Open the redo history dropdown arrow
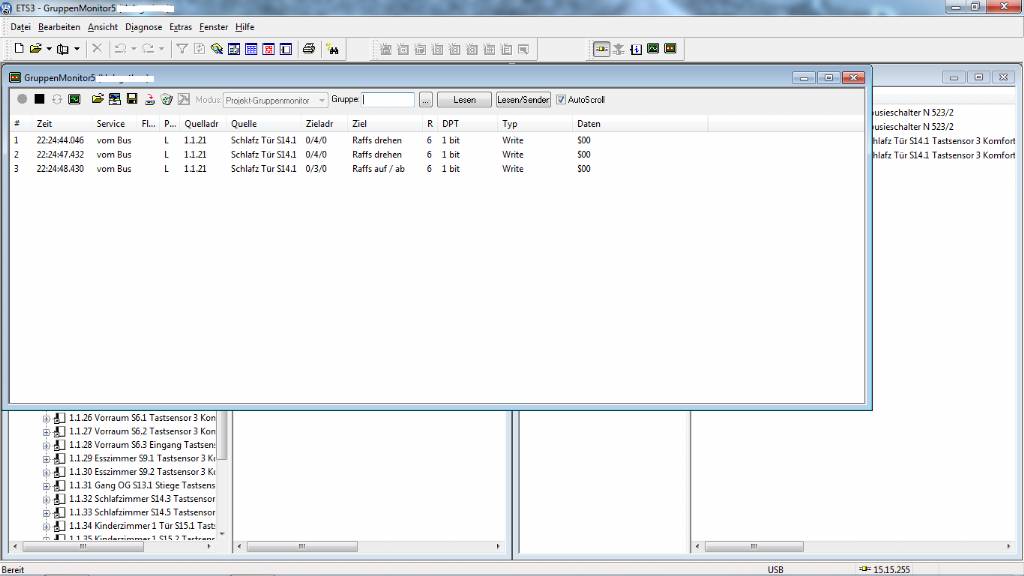 pos(161,49)
